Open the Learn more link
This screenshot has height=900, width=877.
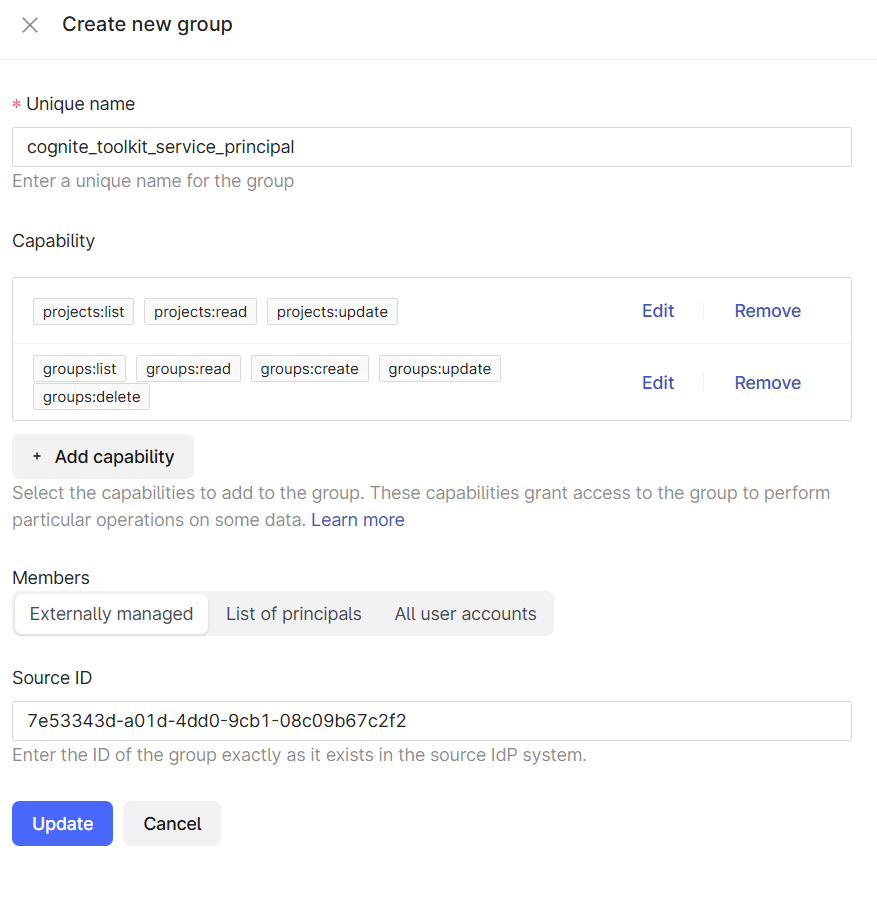tap(358, 520)
